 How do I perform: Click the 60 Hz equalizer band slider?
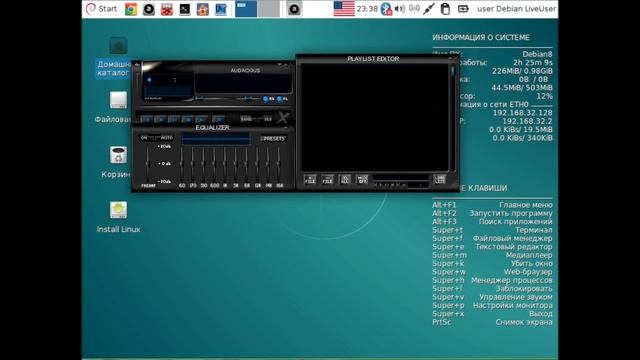[x=182, y=164]
